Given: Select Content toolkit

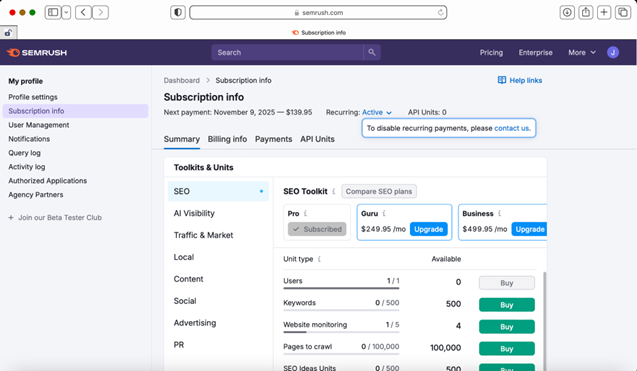Looking at the screenshot, I should tap(218, 279).
